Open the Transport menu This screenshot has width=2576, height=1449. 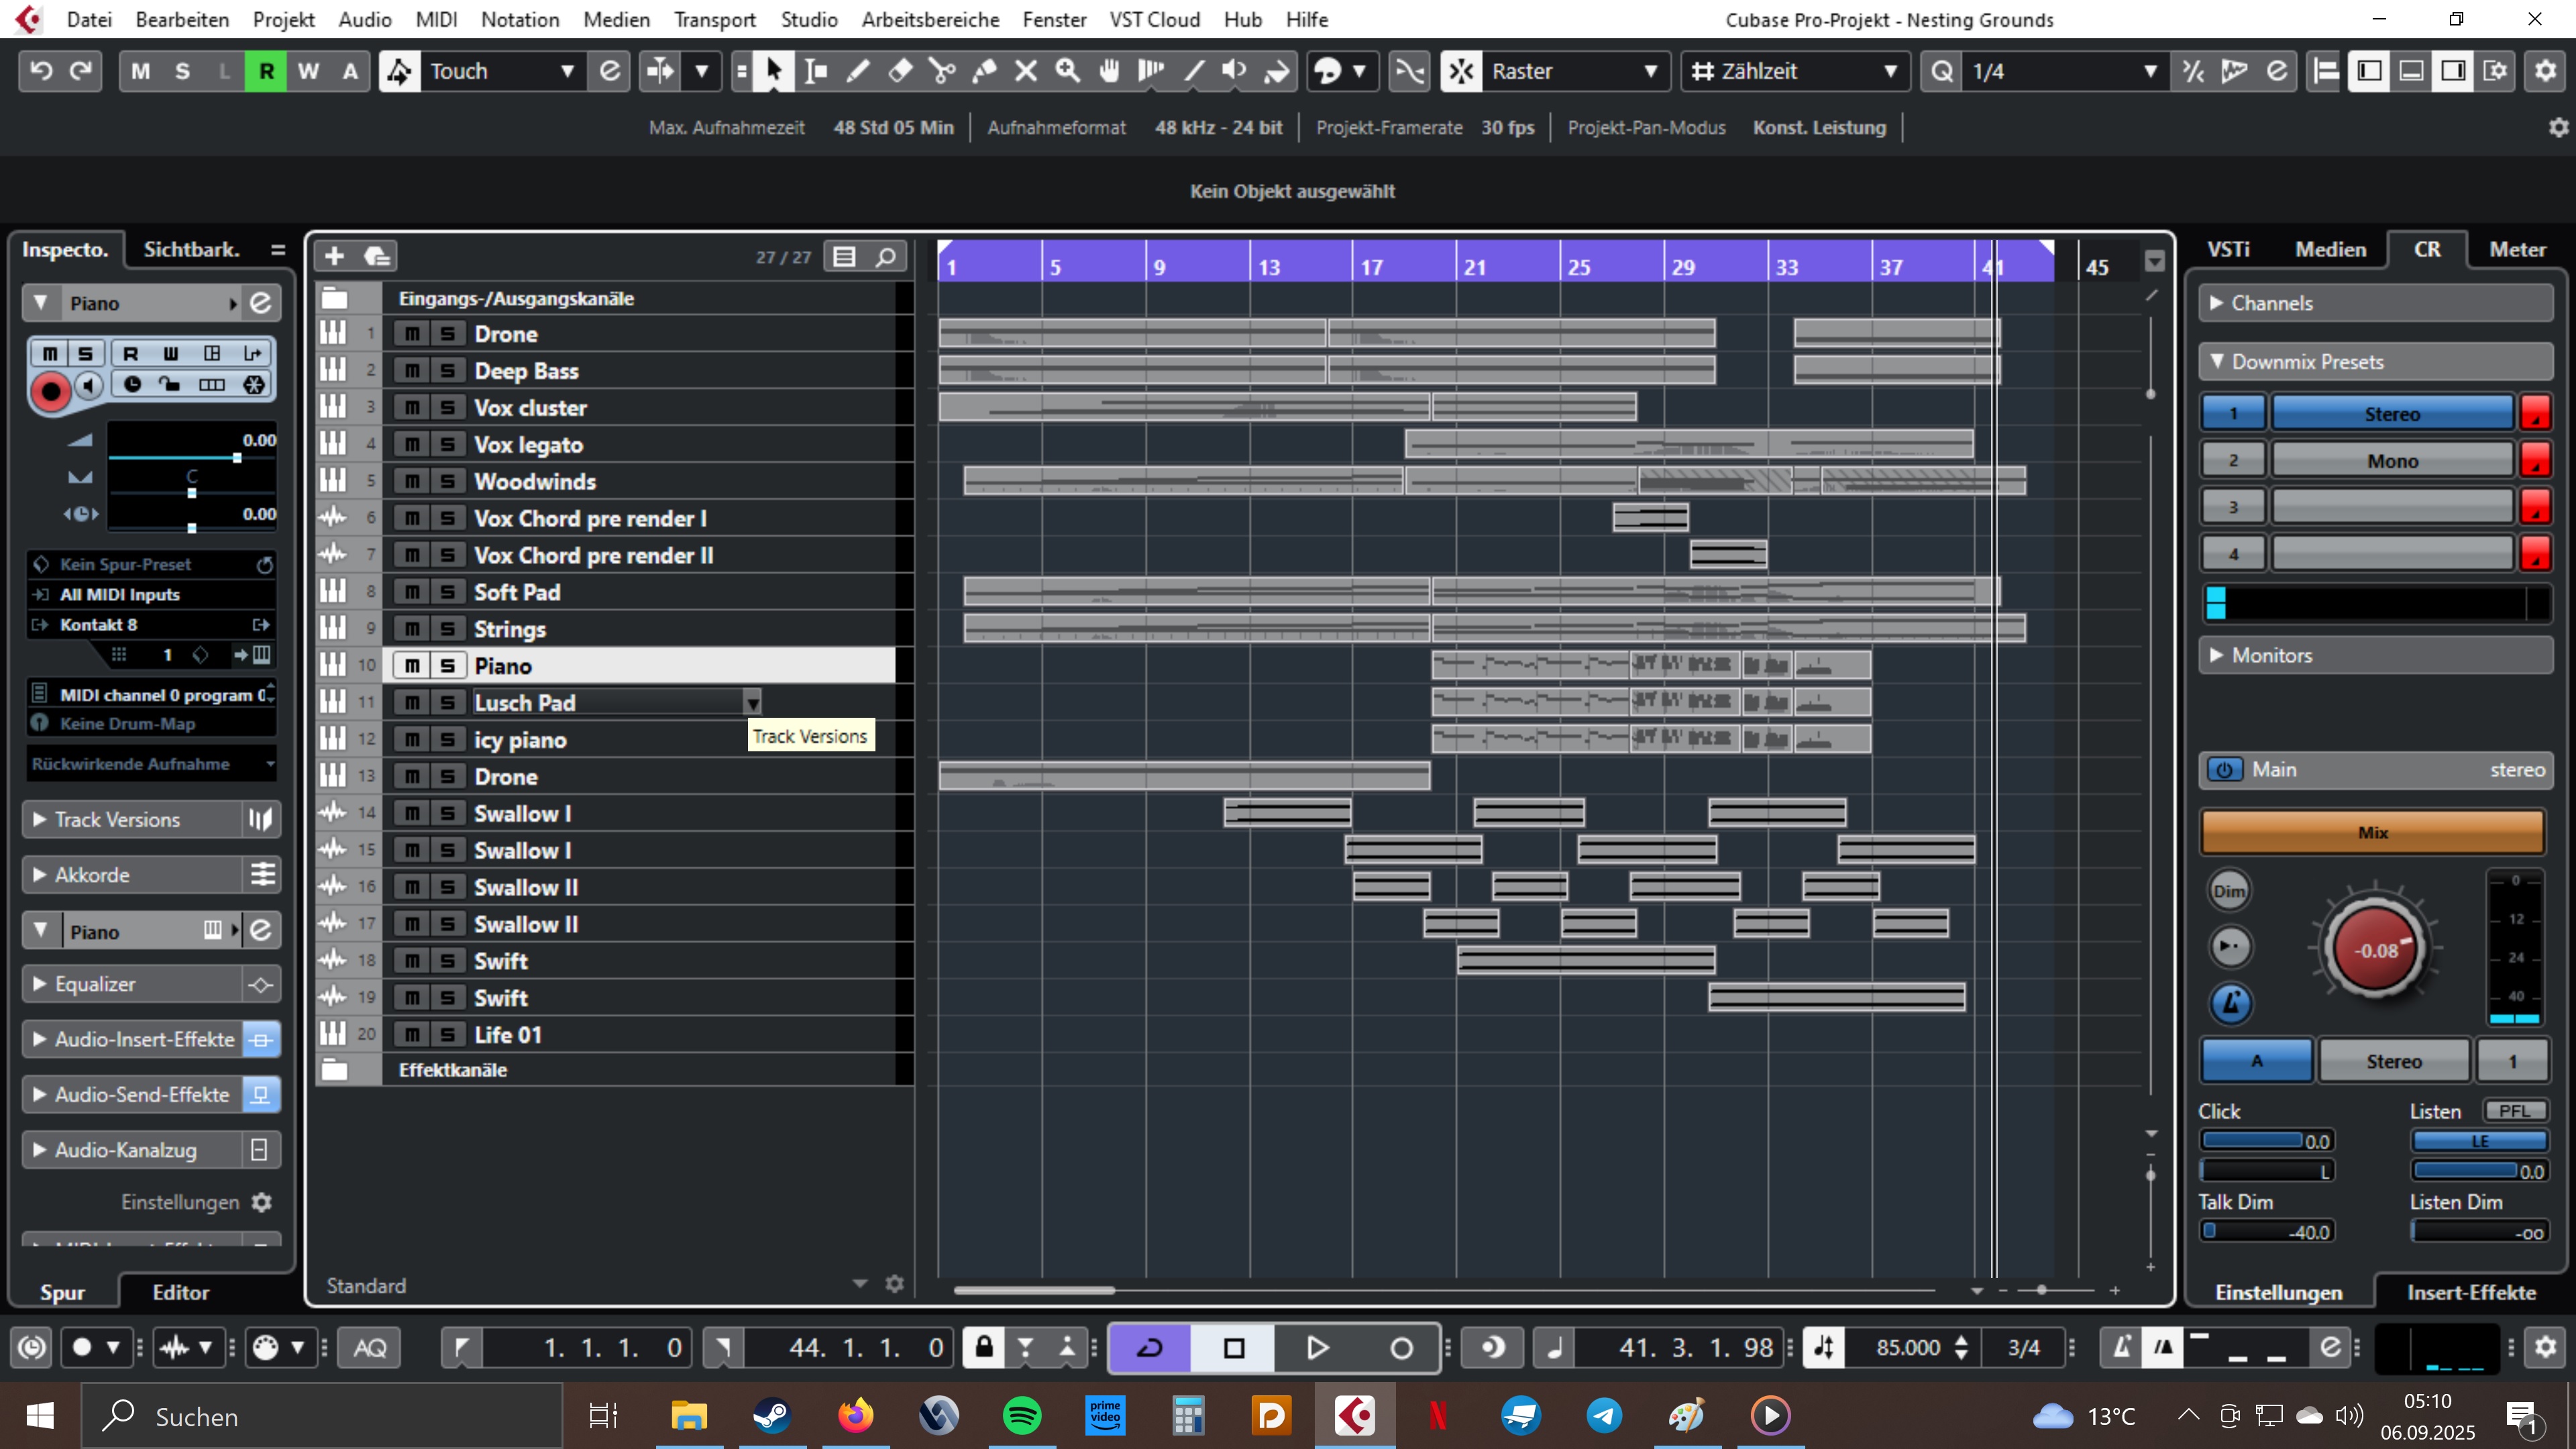click(714, 19)
